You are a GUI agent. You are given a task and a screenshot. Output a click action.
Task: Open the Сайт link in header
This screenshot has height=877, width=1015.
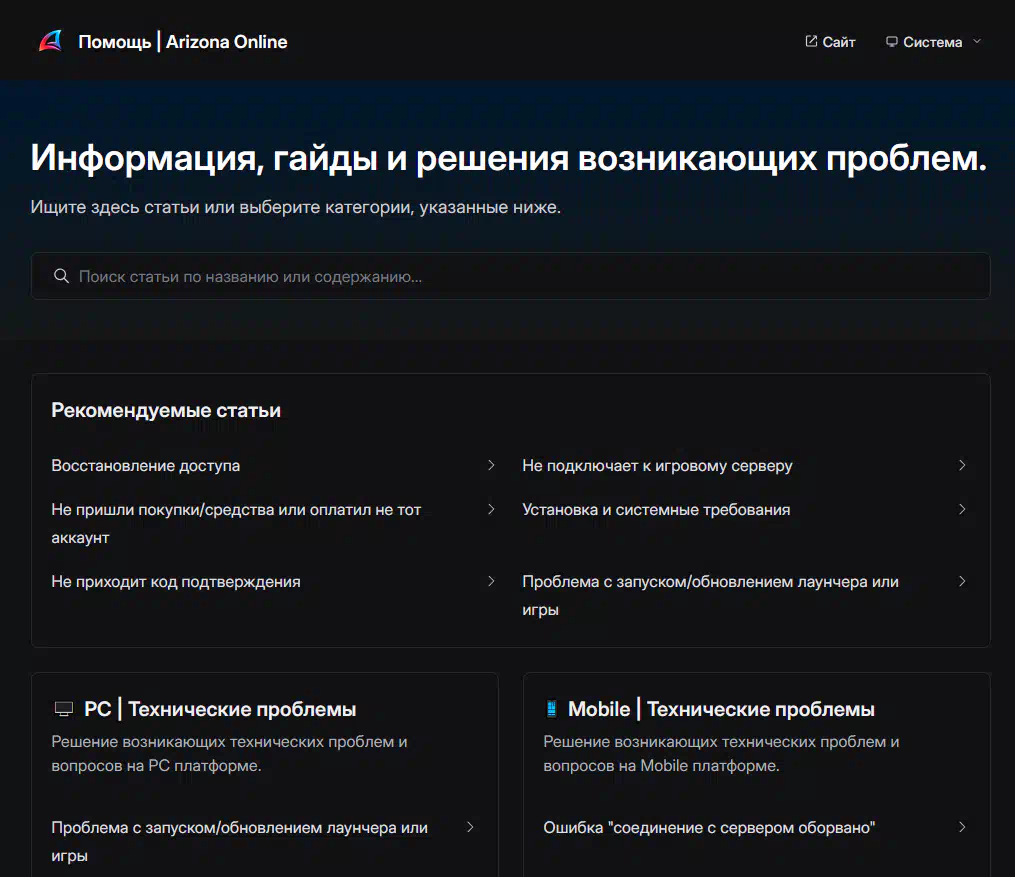[831, 42]
